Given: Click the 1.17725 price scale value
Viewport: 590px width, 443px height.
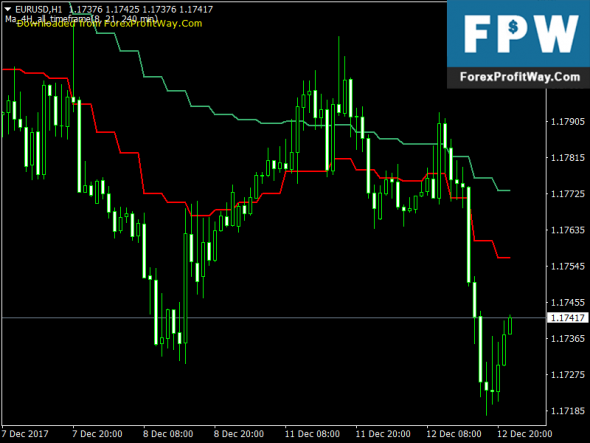Looking at the screenshot, I should coord(568,193).
